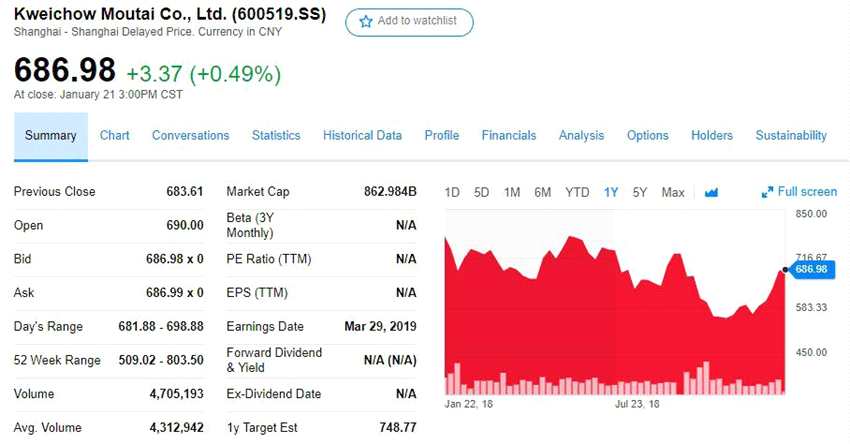Image resolution: width=850 pixels, height=444 pixels.
Task: View the Financials tab
Action: [x=508, y=136]
